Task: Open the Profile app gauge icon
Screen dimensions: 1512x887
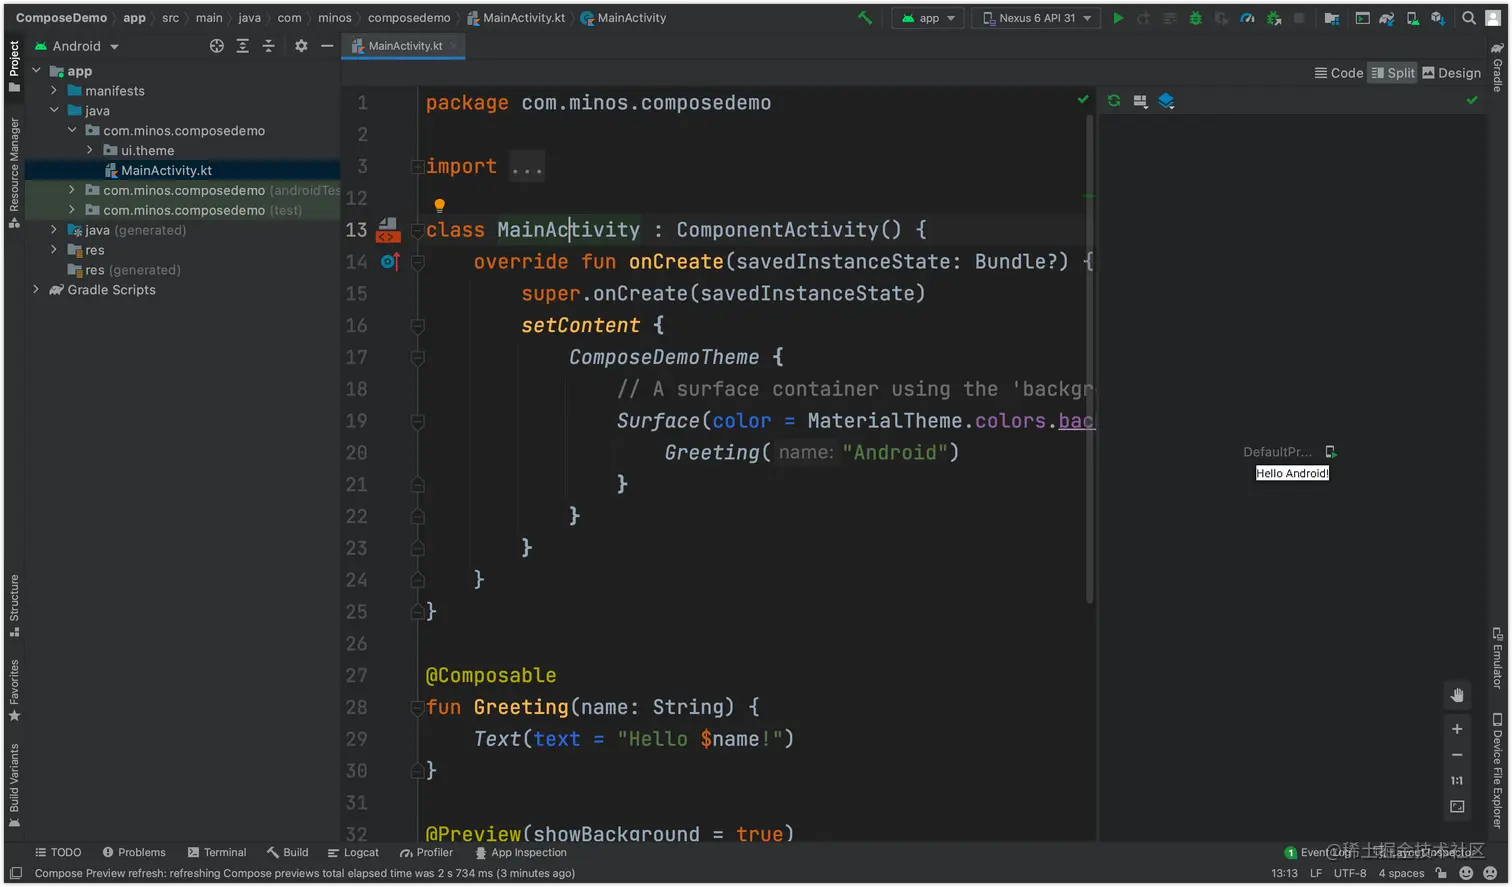Action: tap(1247, 18)
